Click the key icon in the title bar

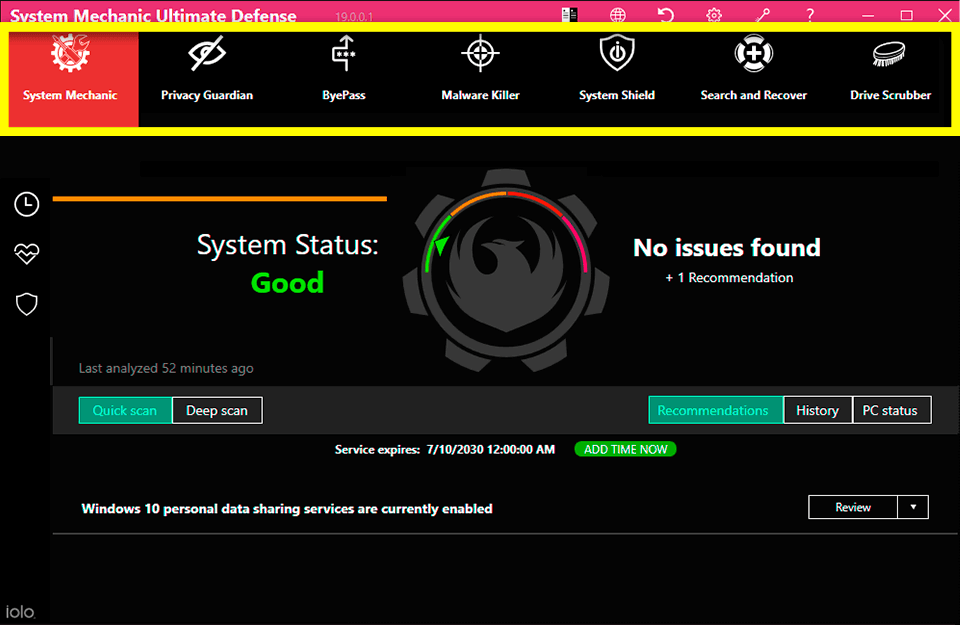click(x=763, y=15)
